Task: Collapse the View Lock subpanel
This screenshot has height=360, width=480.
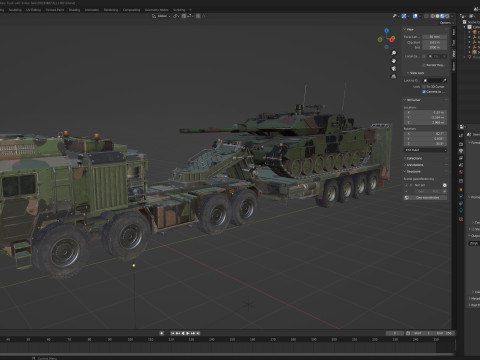Action: click(x=416, y=73)
